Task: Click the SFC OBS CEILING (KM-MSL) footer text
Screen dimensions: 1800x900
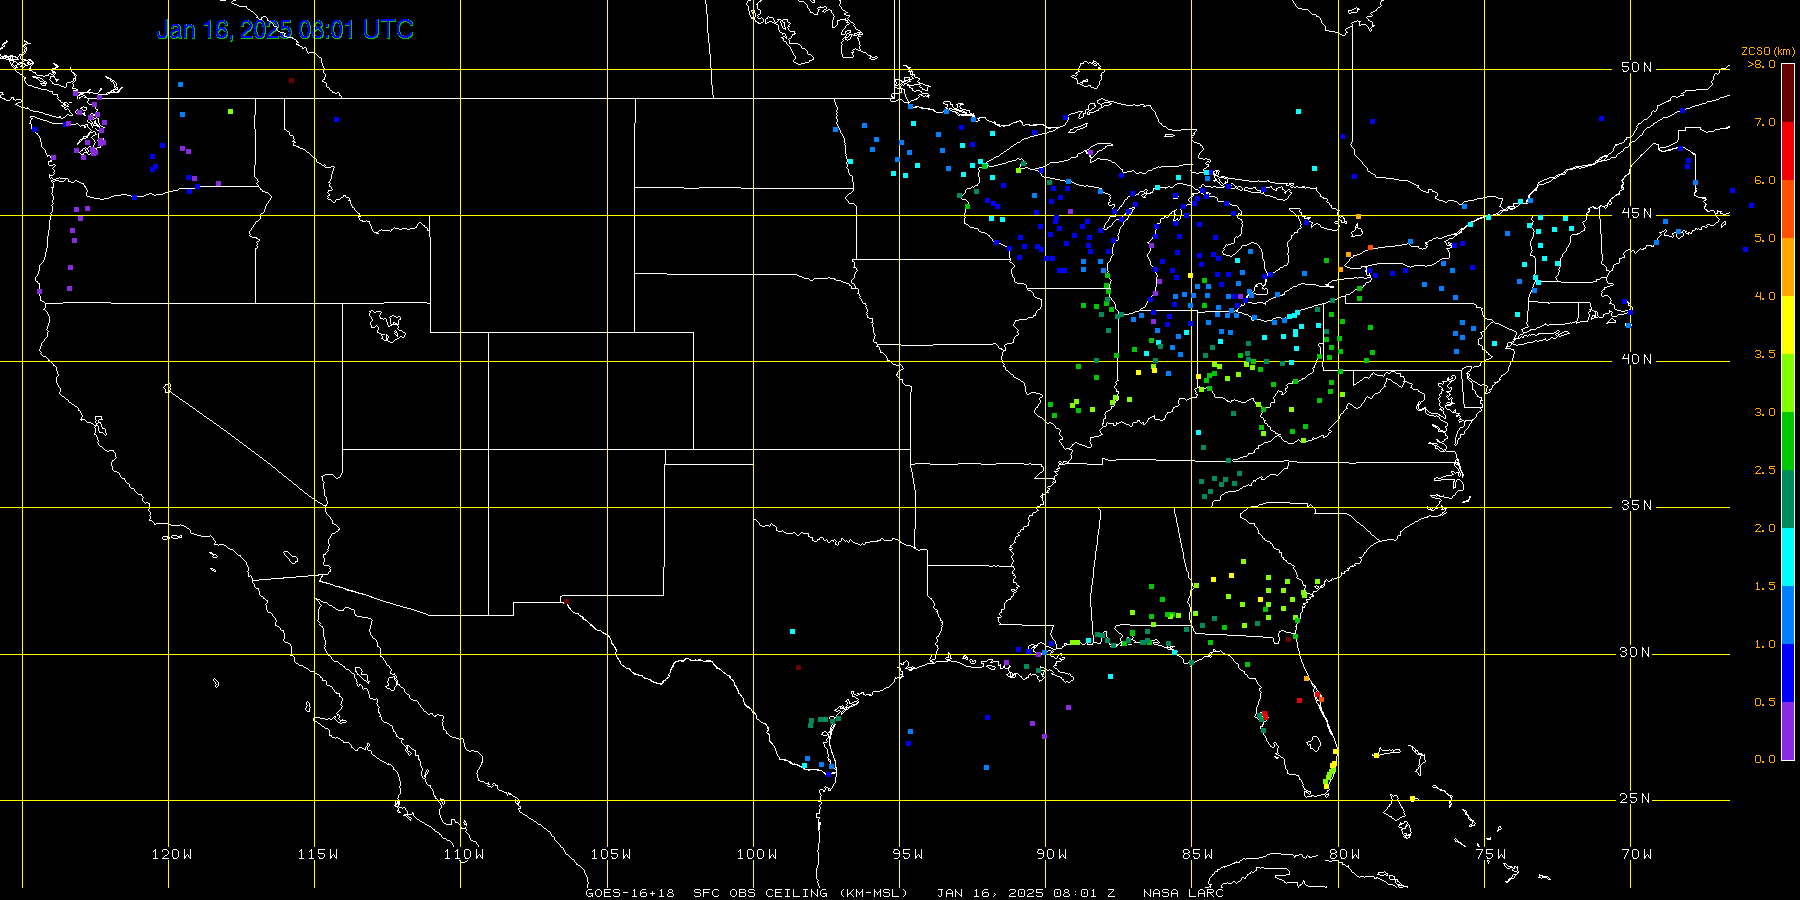Action: point(801,893)
